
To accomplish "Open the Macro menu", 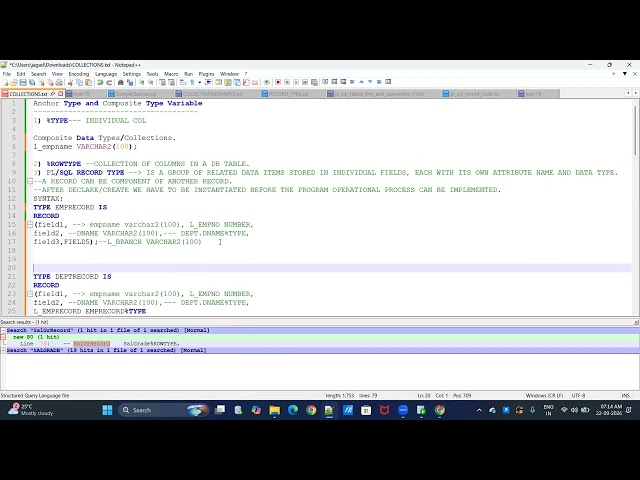I will point(171,74).
